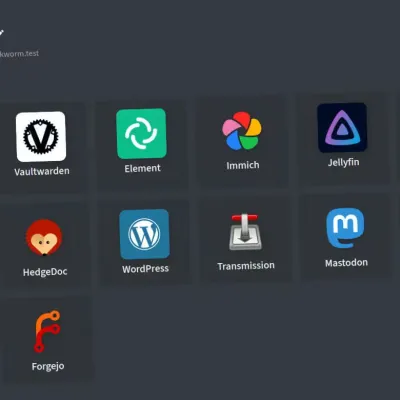Click the Transmission label text
This screenshot has width=400, height=400.
pos(246,266)
